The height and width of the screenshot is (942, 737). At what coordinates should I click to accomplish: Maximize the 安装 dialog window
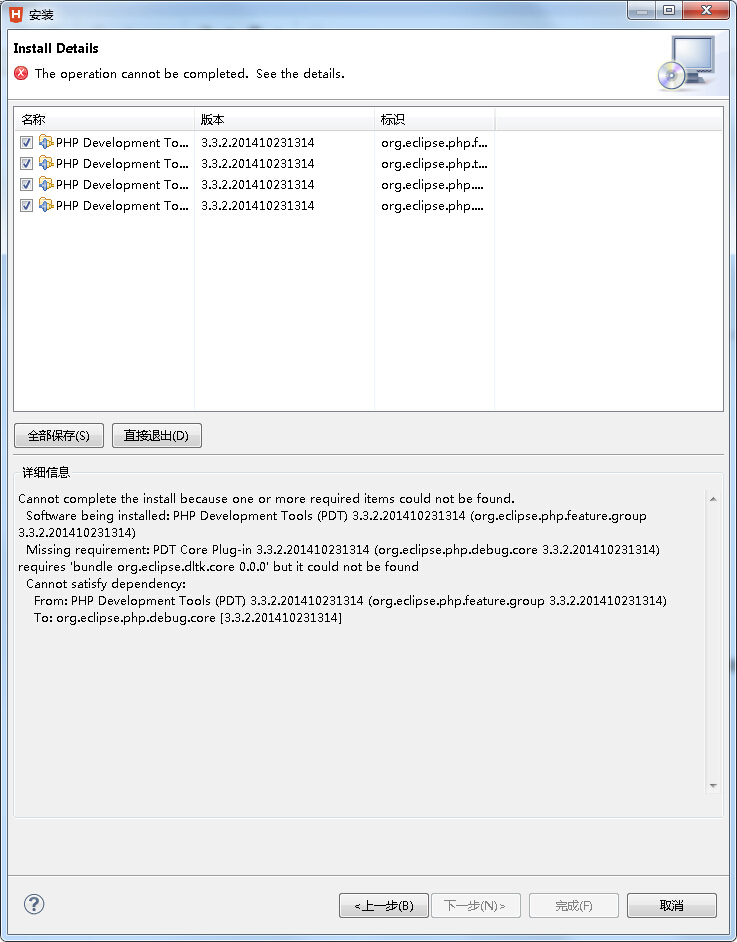point(669,10)
